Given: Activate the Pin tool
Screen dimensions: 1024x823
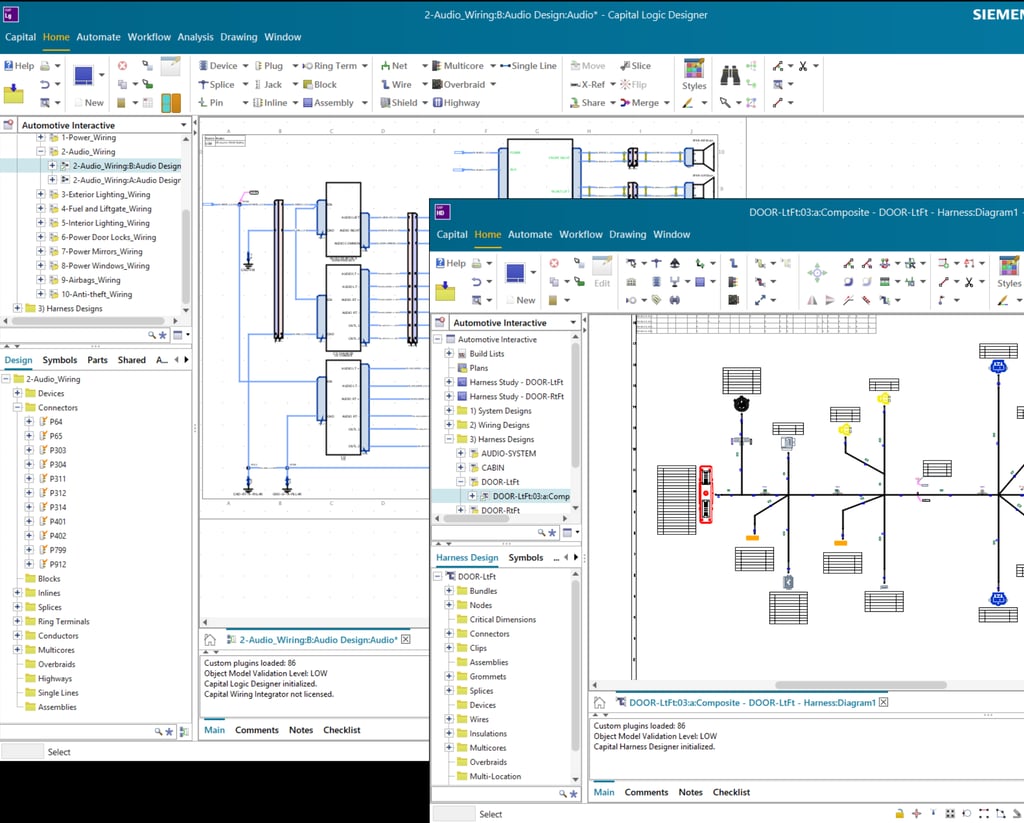Looking at the screenshot, I should pyautogui.click(x=214, y=102).
